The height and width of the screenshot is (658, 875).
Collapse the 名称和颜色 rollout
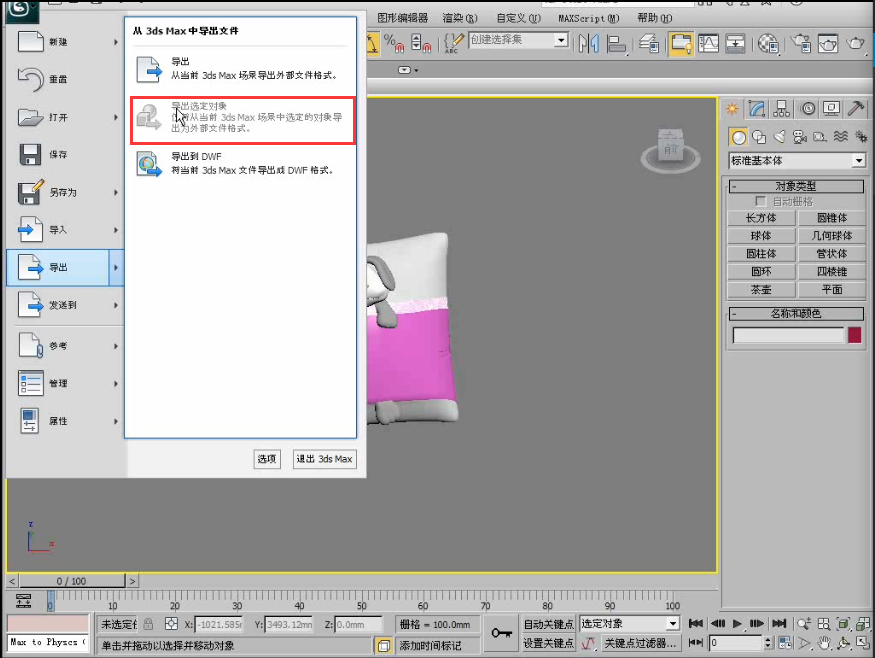click(796, 313)
